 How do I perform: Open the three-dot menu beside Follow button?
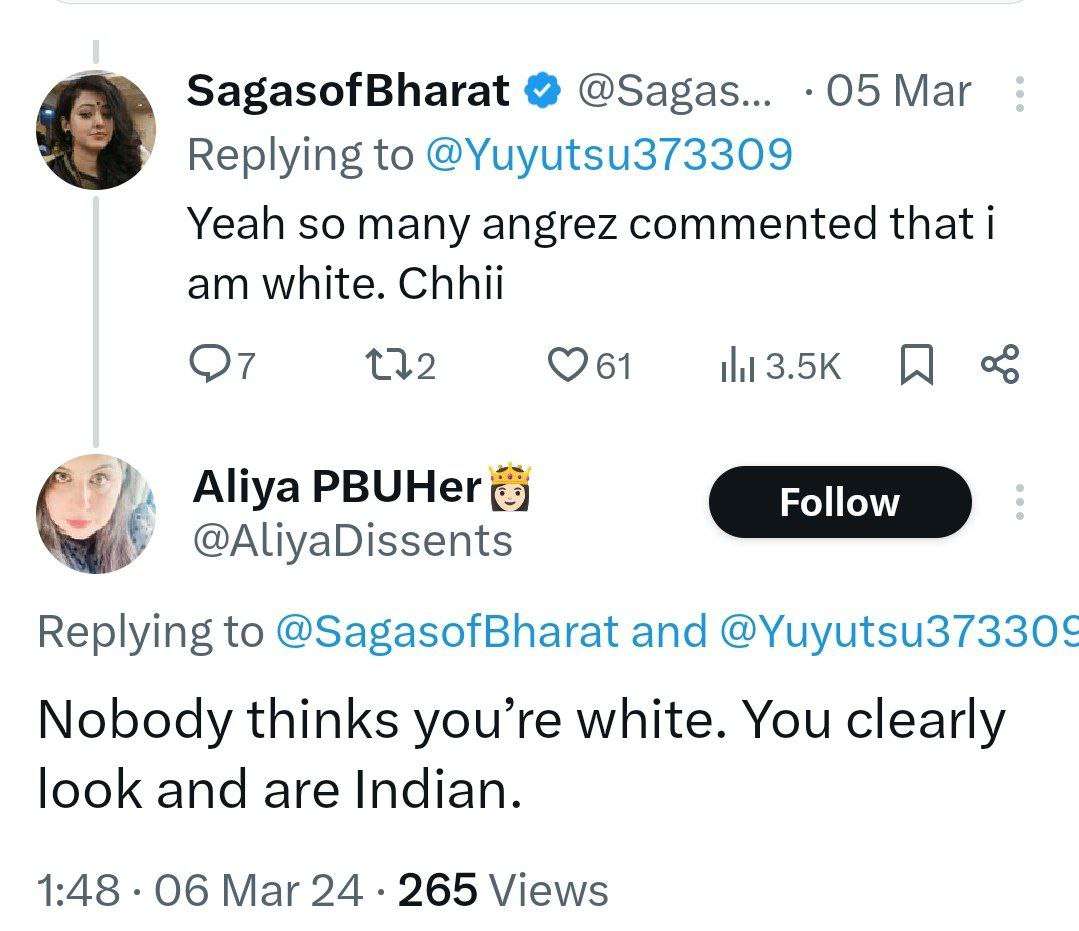tap(1019, 502)
